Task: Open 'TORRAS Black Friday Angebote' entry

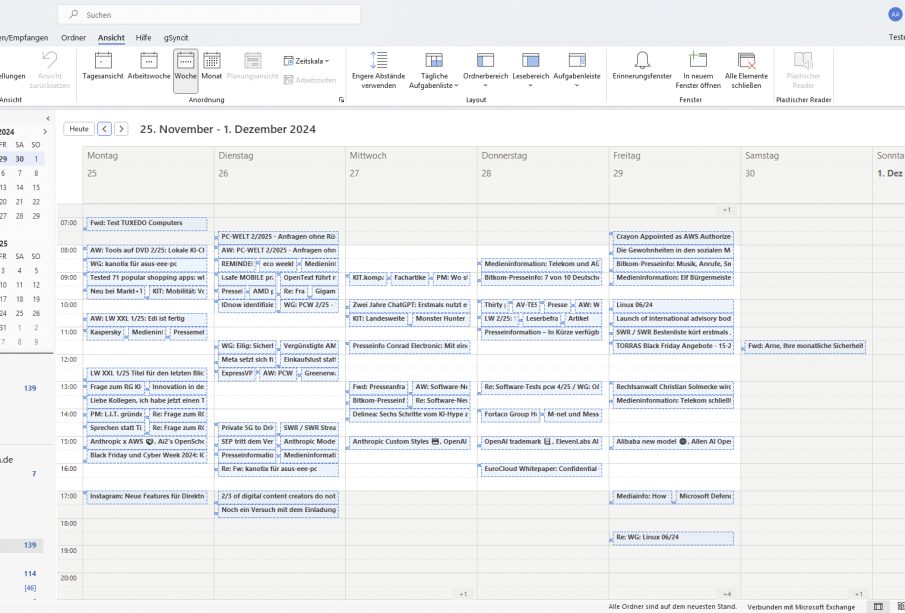Action: click(x=673, y=346)
